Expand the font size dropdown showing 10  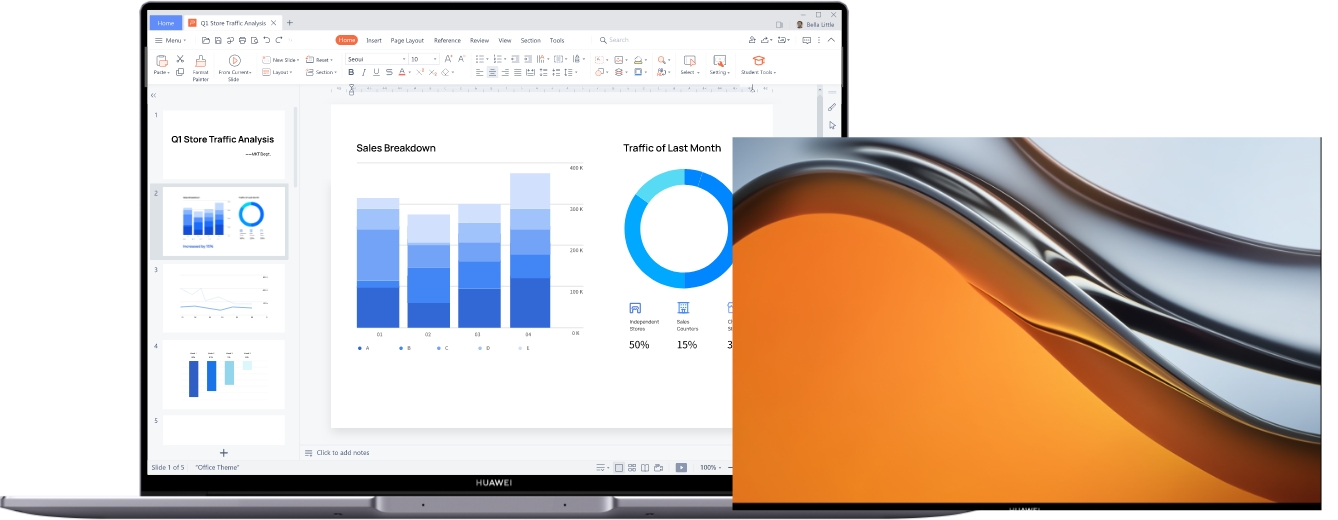(x=435, y=59)
